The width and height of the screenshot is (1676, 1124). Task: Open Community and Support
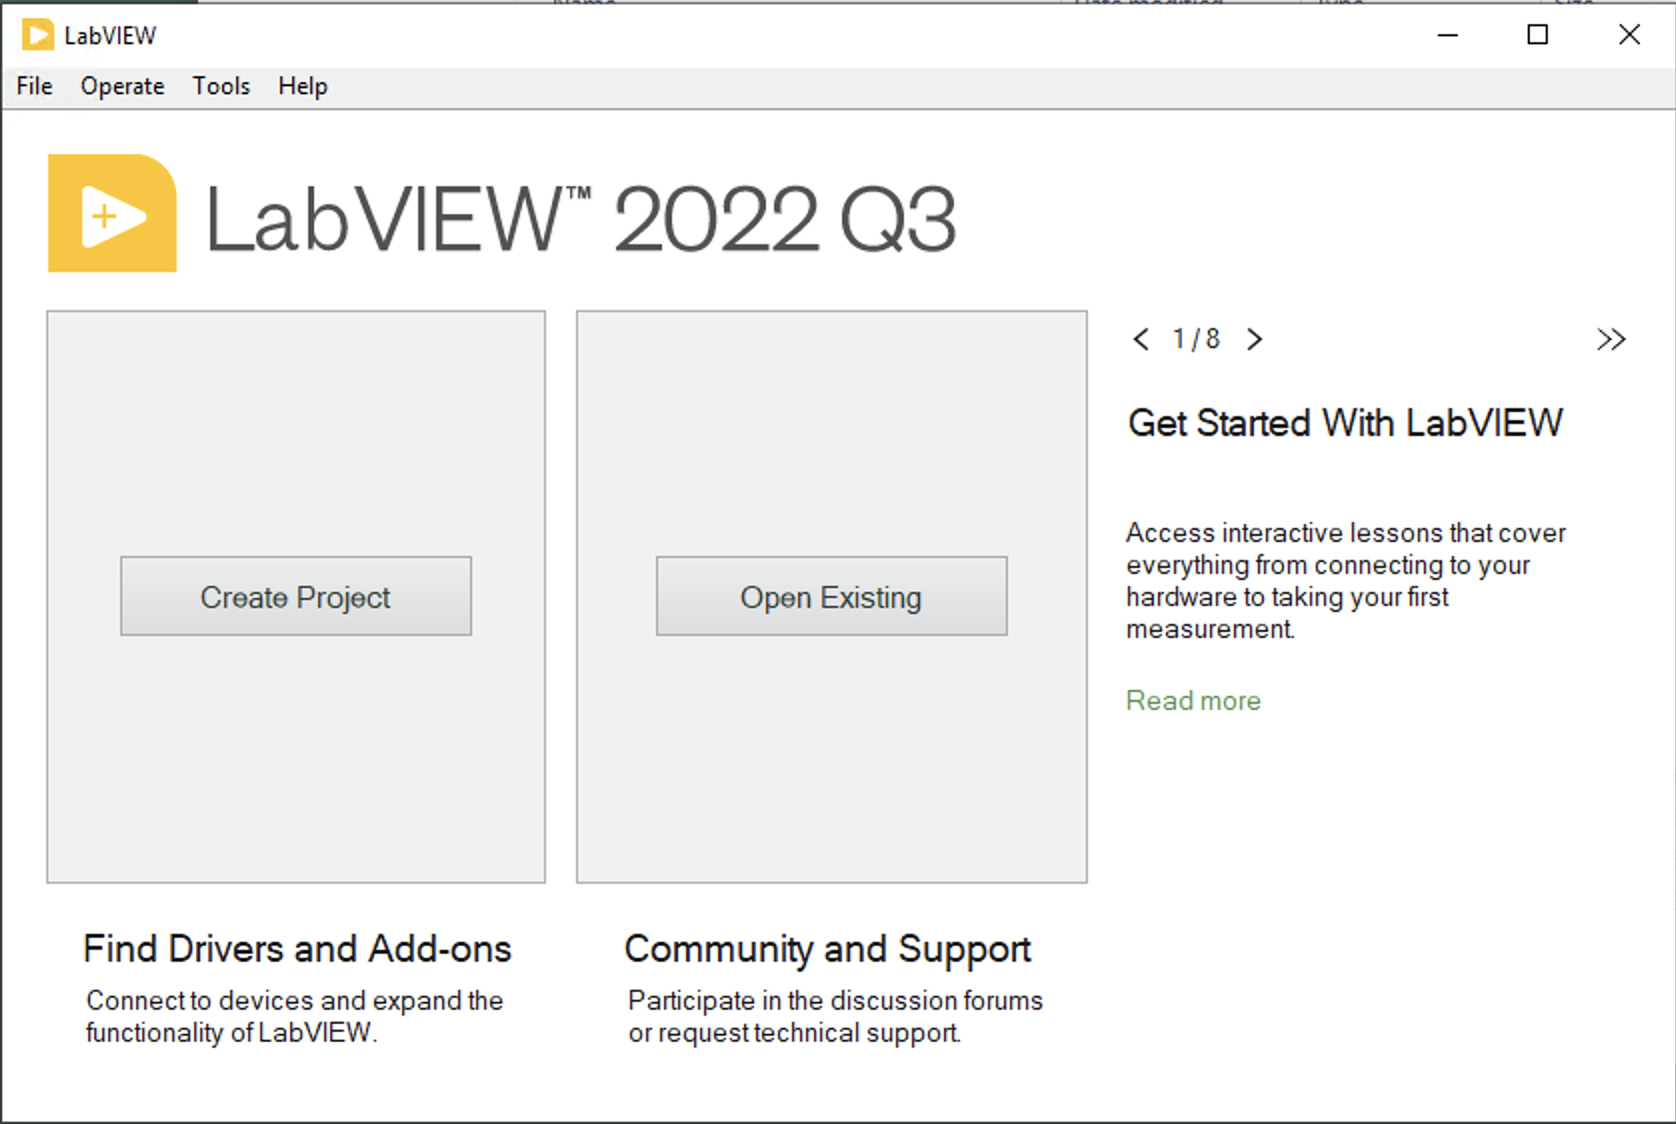click(827, 949)
